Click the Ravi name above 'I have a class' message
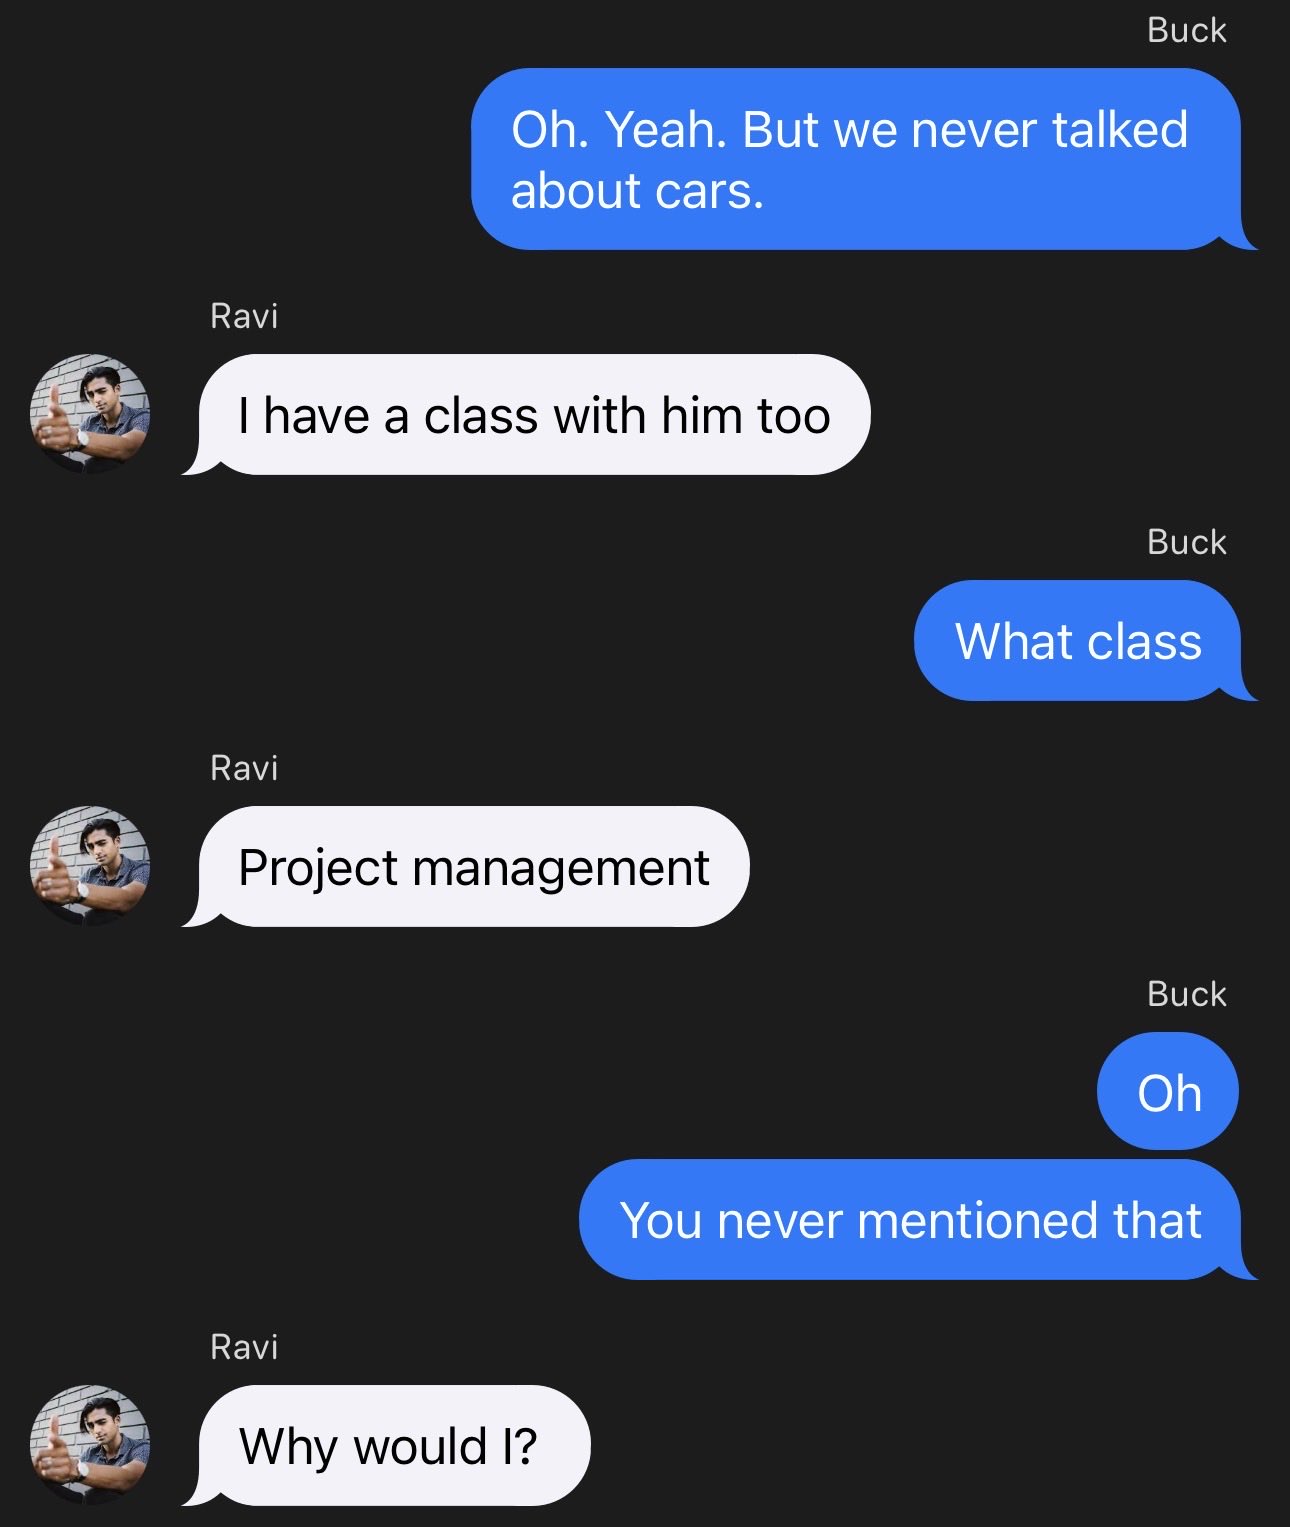The image size is (1290, 1527). [244, 316]
